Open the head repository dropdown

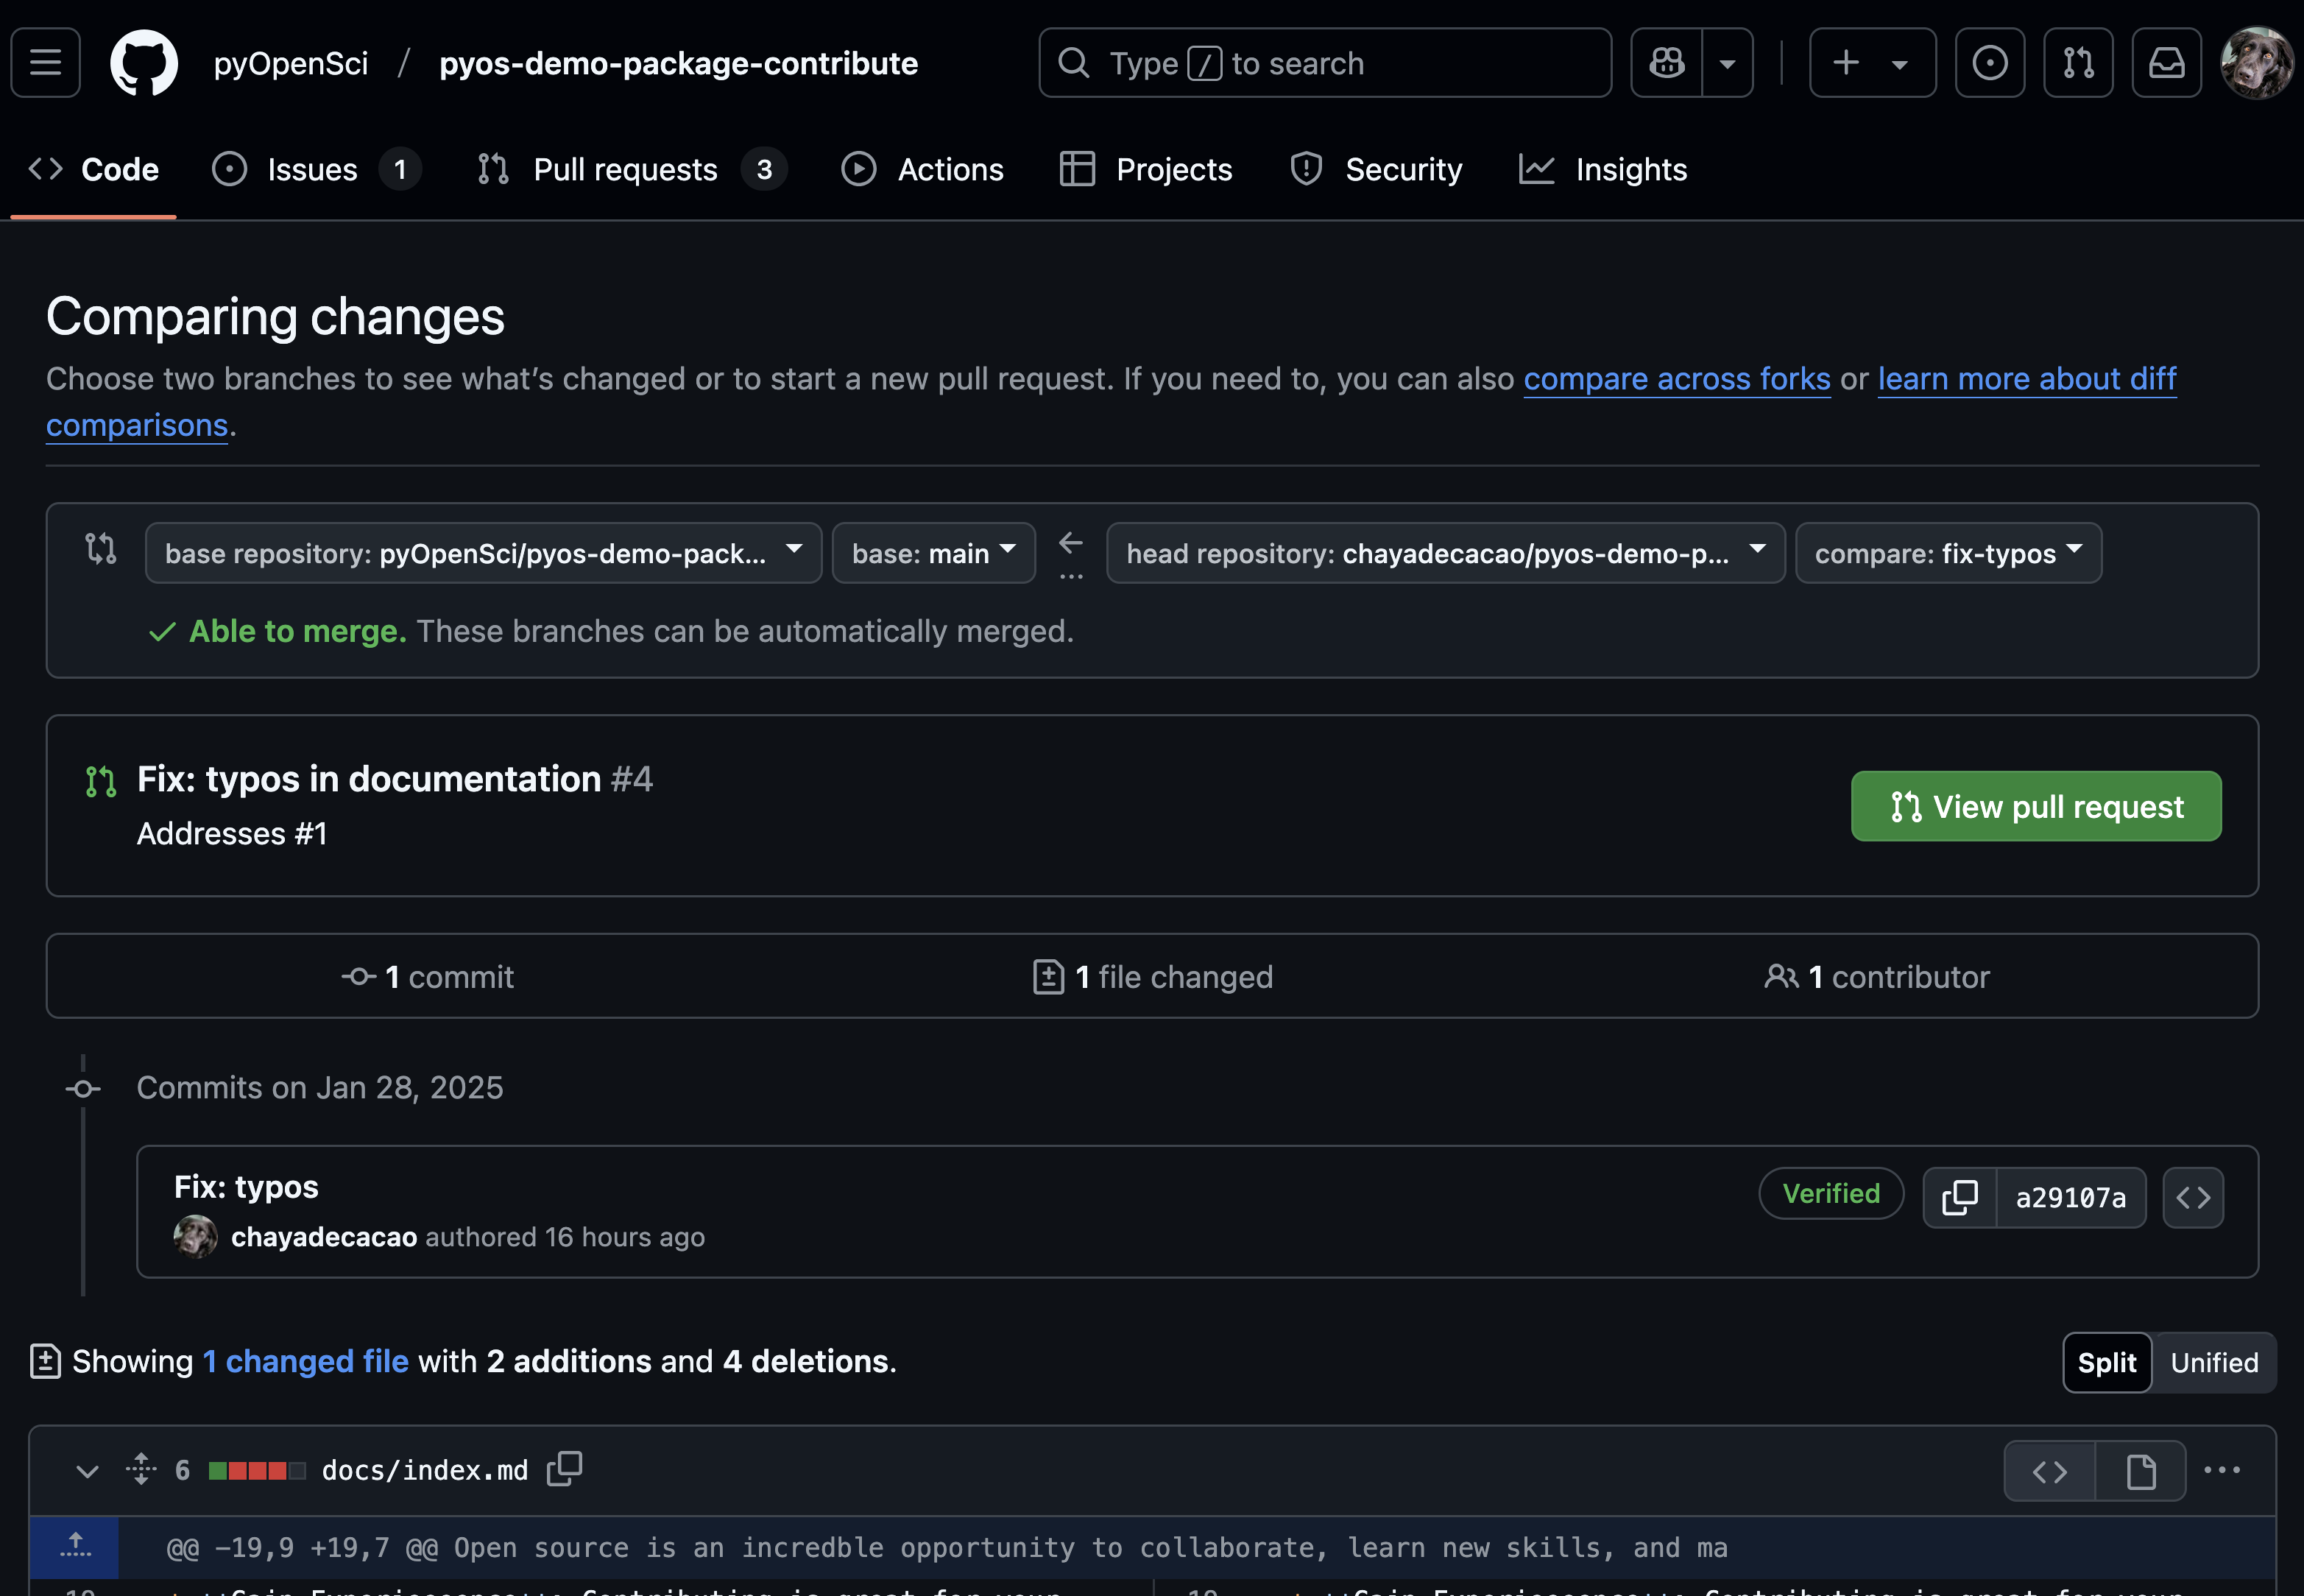click(x=1445, y=553)
